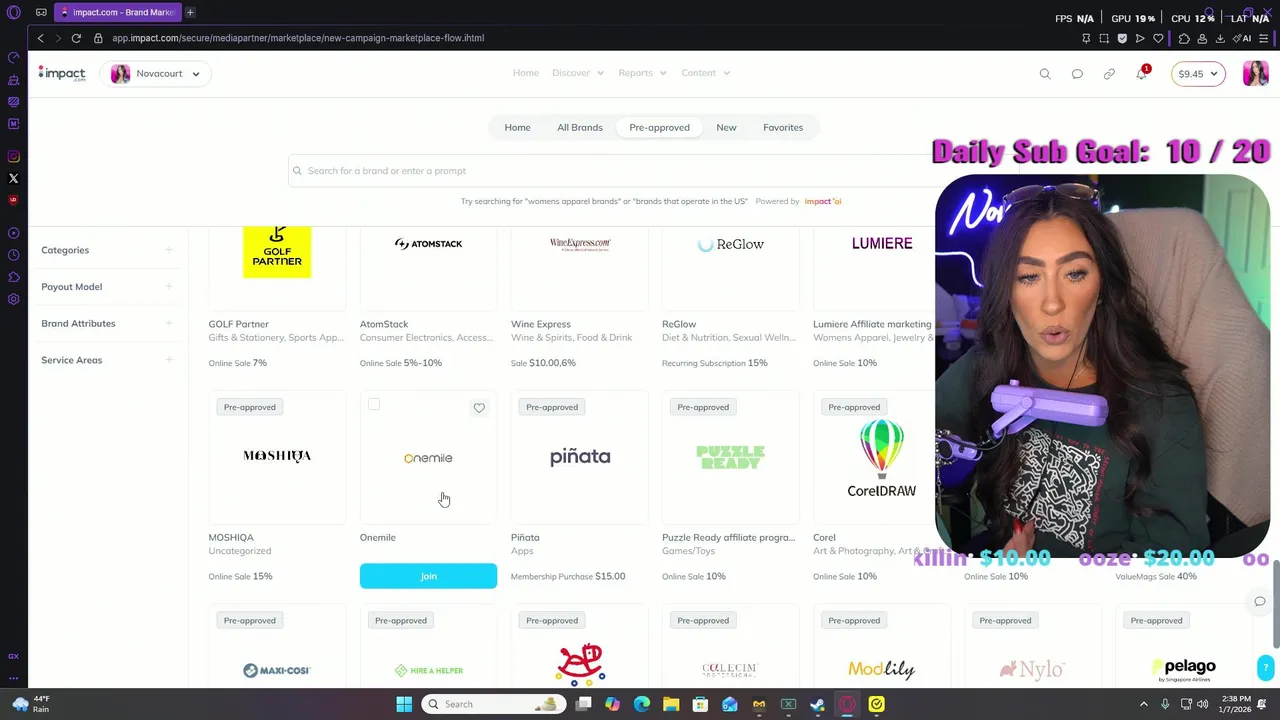Open the Reports navigation dropdown

tap(642, 73)
